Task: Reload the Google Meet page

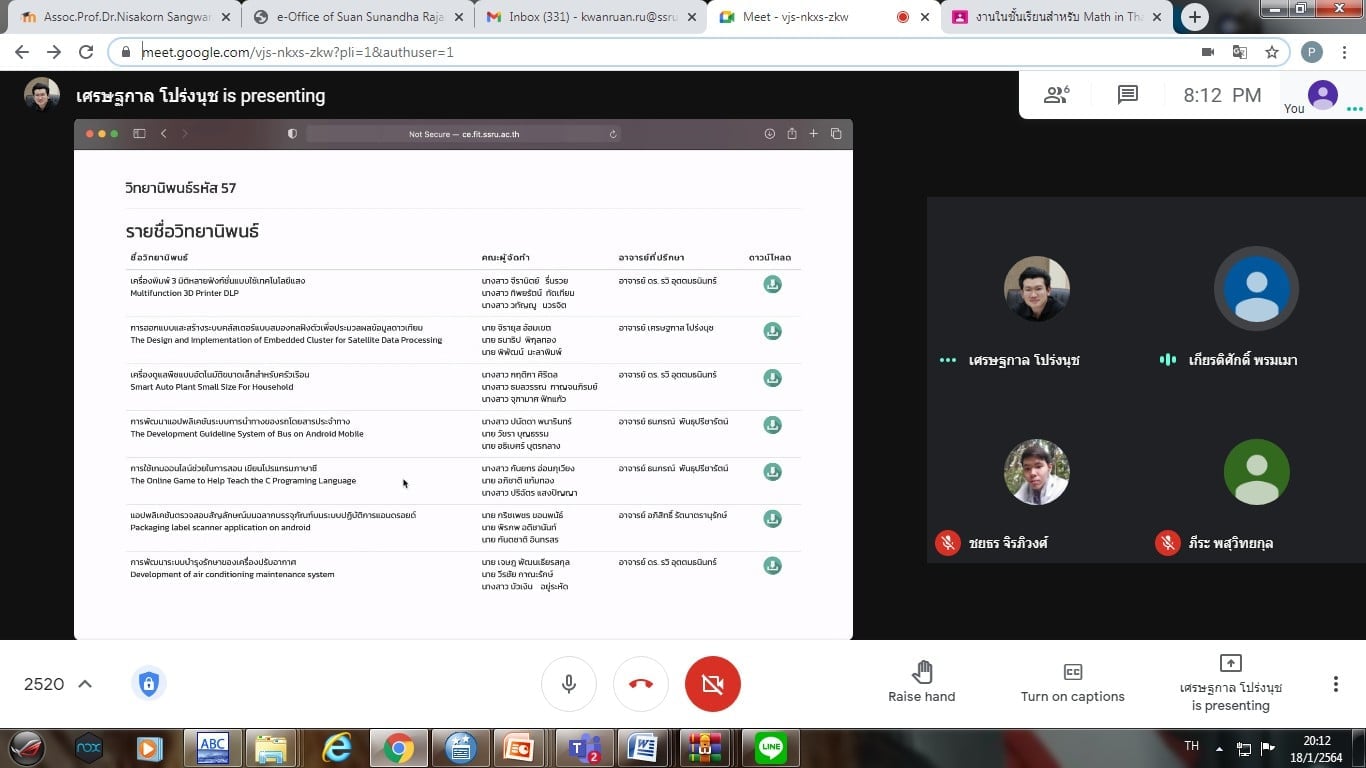Action: (x=86, y=52)
